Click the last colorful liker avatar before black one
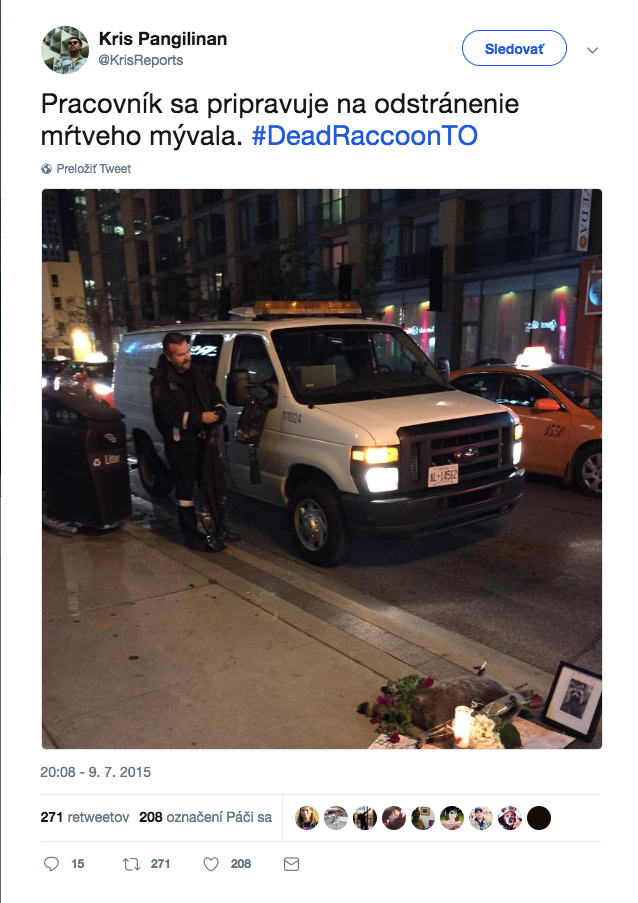 [x=510, y=818]
